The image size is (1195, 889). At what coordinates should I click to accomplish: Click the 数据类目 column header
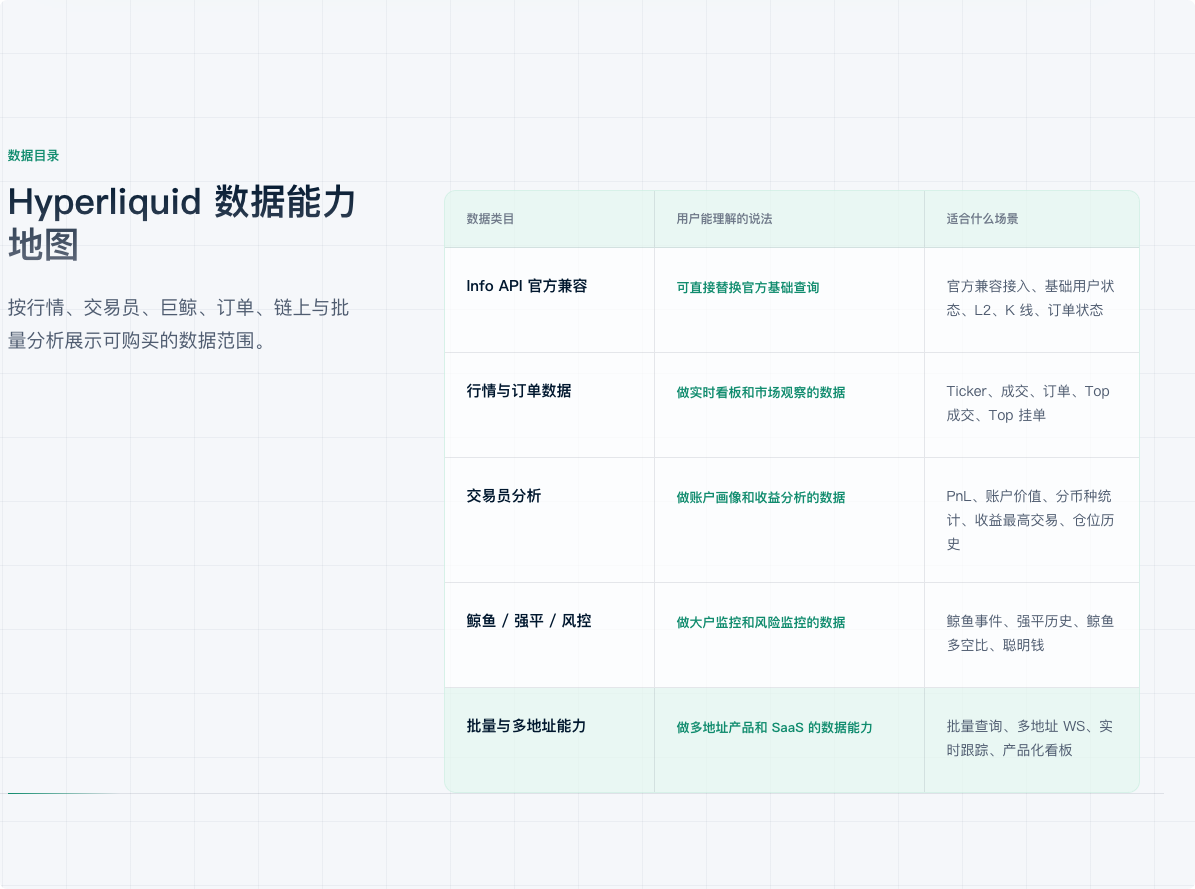pos(490,219)
